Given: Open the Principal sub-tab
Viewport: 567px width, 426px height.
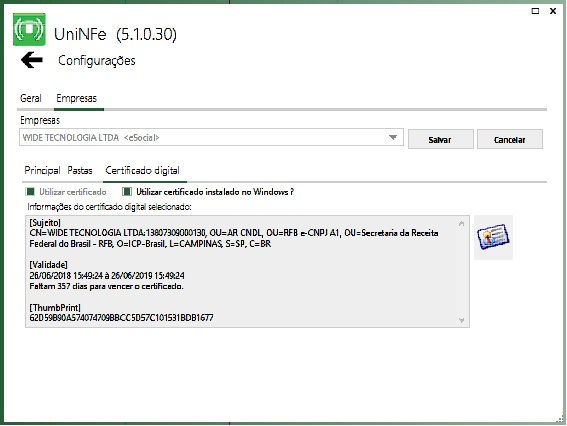Looking at the screenshot, I should pyautogui.click(x=42, y=170).
